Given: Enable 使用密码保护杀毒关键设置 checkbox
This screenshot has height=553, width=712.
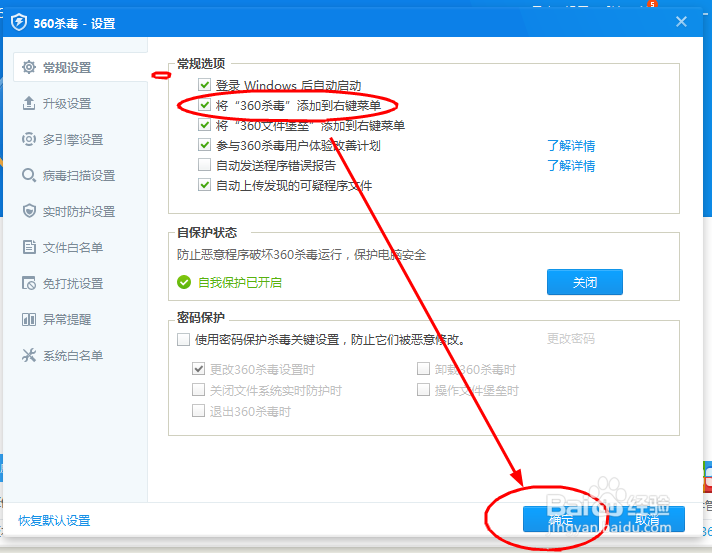Looking at the screenshot, I should tap(183, 339).
